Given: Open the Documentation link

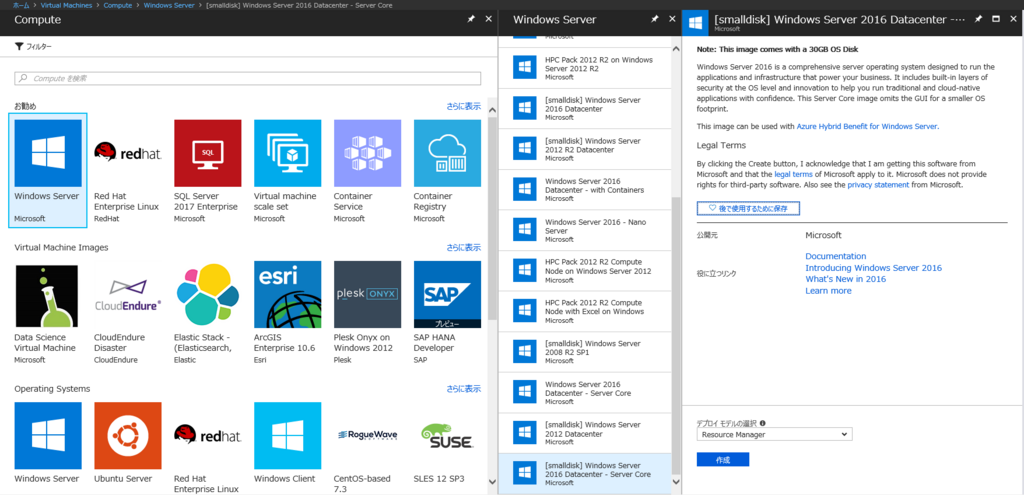Looking at the screenshot, I should [835, 257].
